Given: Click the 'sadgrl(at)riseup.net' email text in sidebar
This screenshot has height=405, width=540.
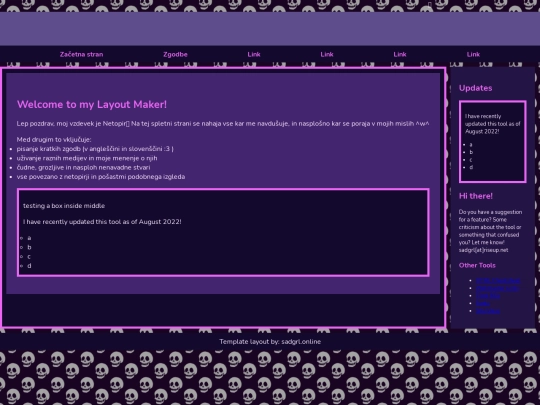Looking at the screenshot, I should point(483,250).
